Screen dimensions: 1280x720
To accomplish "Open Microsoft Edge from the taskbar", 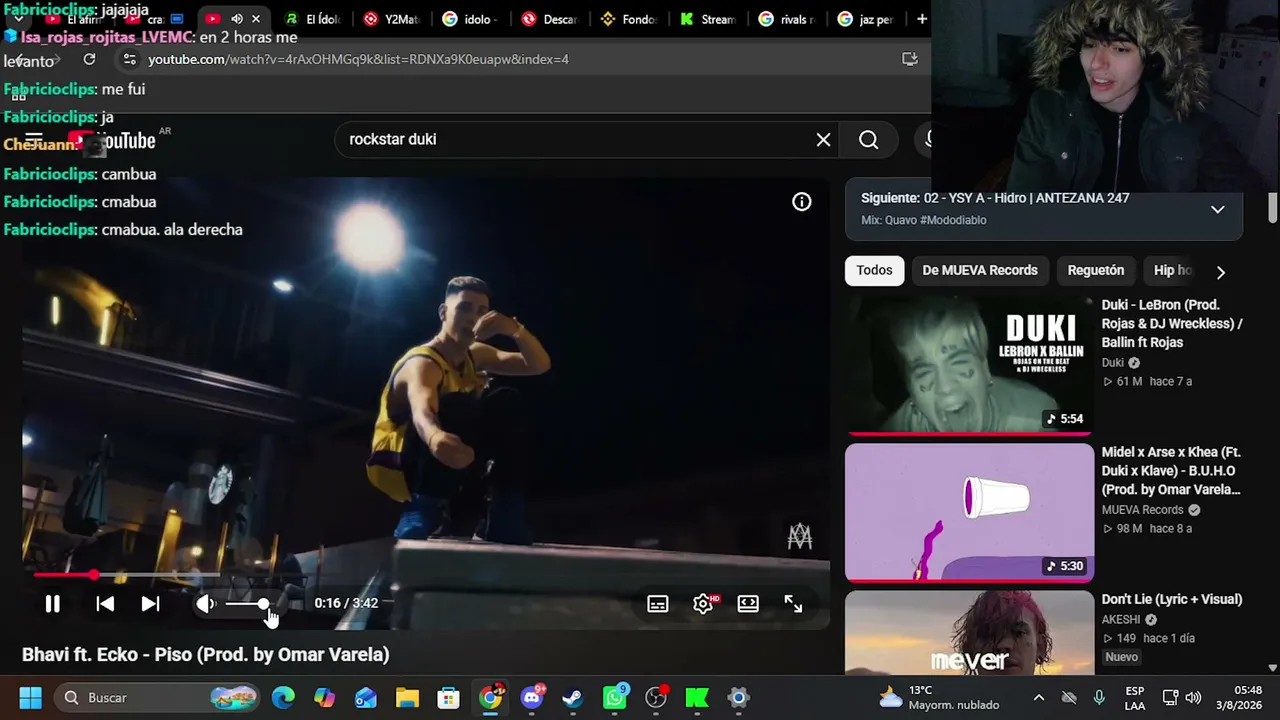I will pos(283,698).
